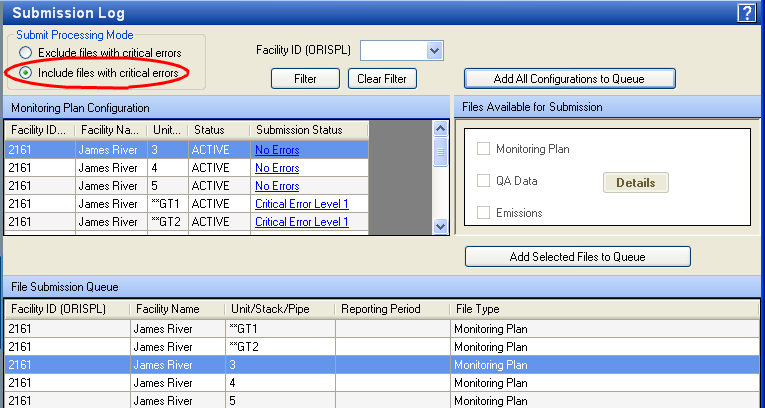This screenshot has height=408, width=765.
Task: Click the Details button
Action: (636, 183)
